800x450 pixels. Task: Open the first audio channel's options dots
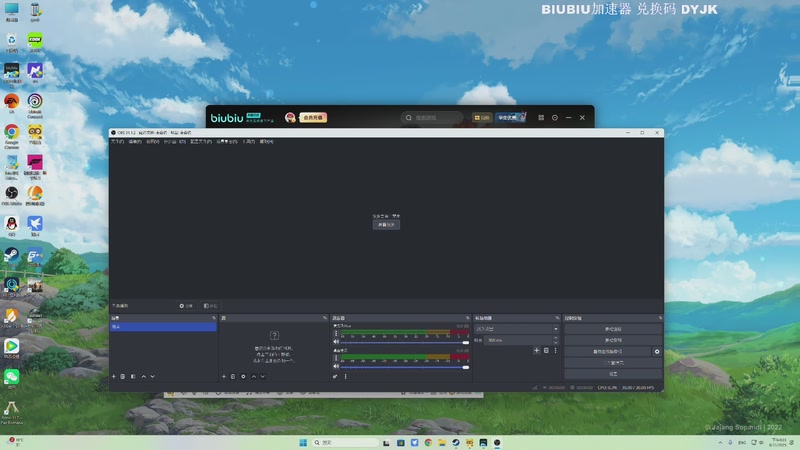pyautogui.click(x=336, y=334)
